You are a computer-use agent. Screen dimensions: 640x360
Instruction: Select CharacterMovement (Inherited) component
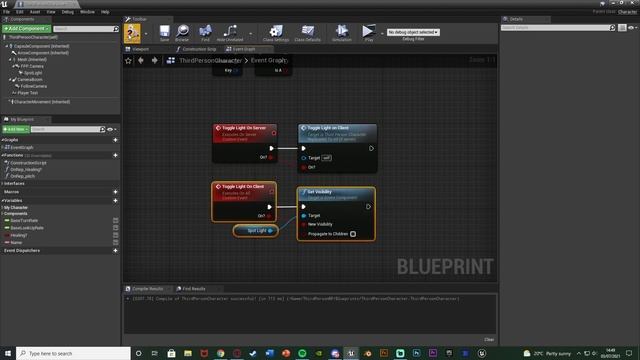42,102
